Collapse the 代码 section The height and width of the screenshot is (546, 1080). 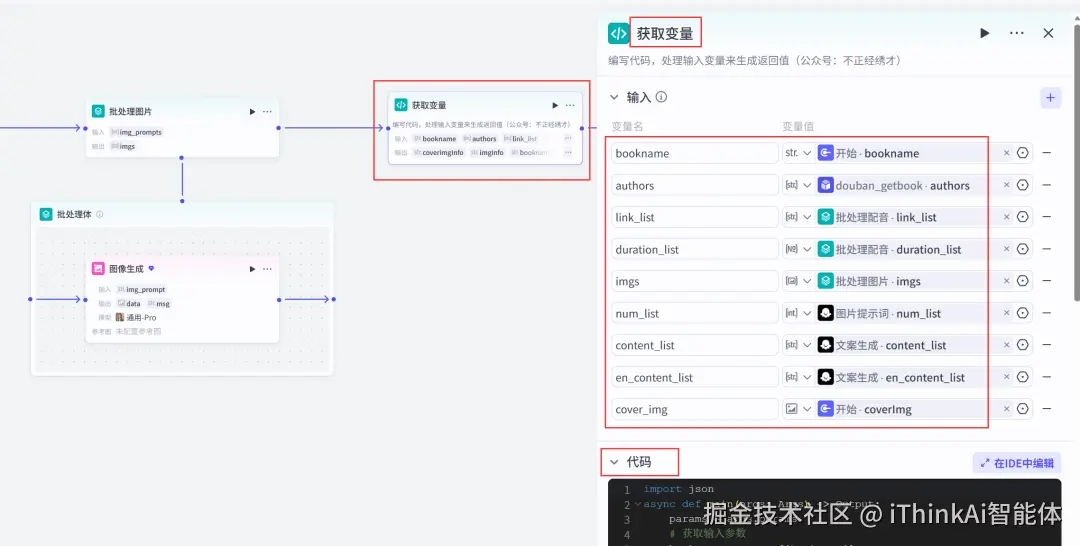[614, 462]
